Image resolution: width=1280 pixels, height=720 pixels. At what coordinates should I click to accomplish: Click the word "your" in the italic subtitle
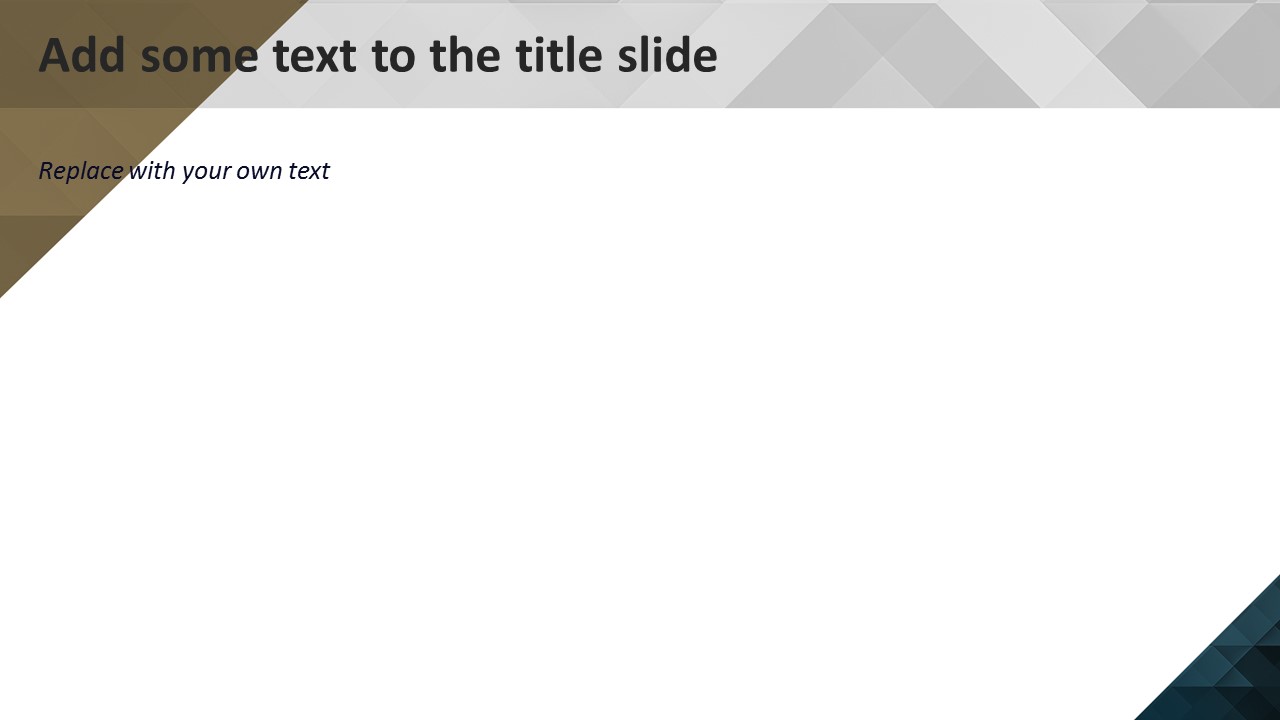point(207,173)
